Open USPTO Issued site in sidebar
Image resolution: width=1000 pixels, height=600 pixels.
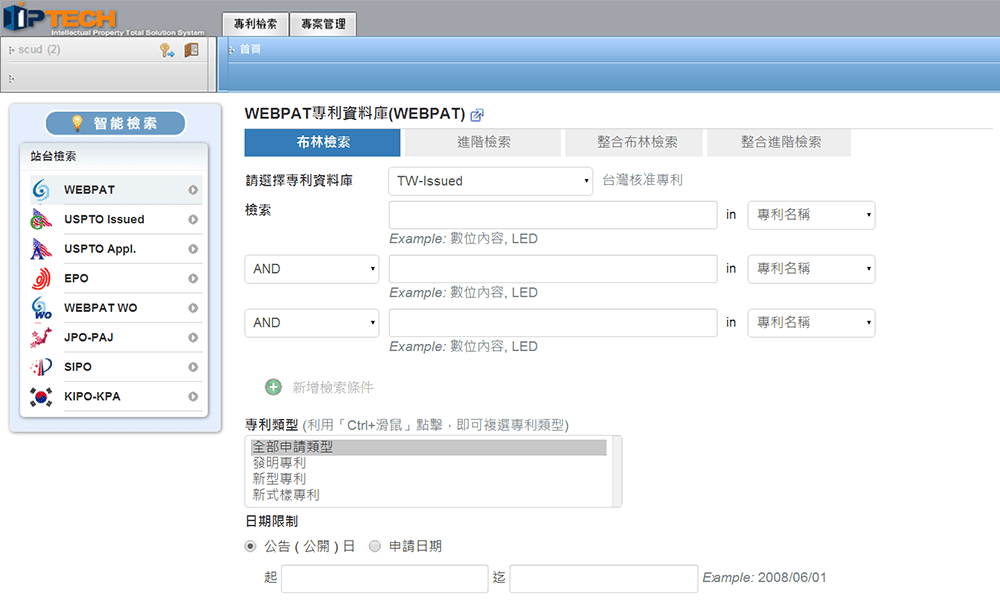point(116,219)
